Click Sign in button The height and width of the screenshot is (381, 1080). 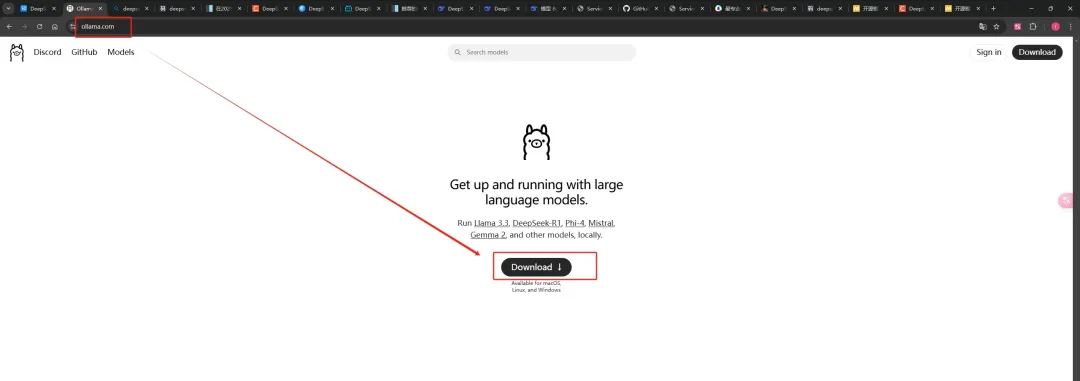point(988,52)
